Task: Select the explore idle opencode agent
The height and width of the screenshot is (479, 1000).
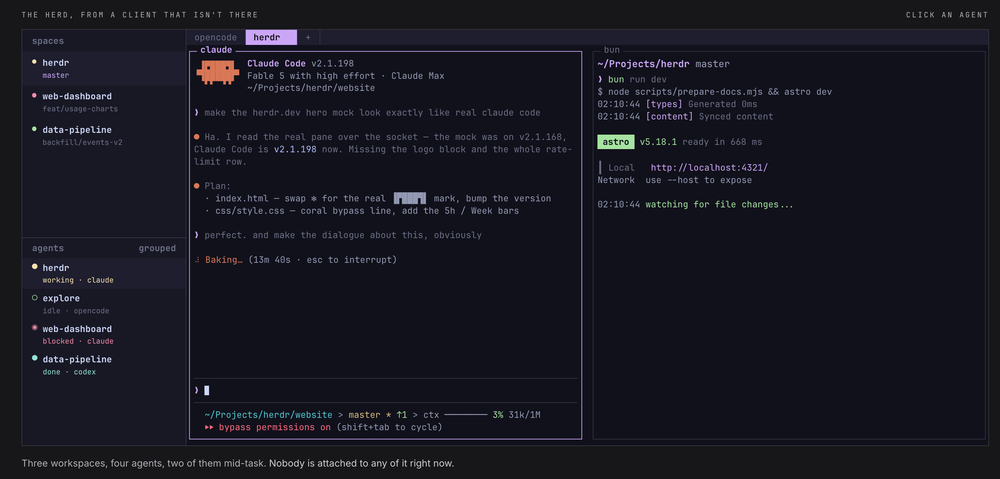Action: pyautogui.click(x=104, y=304)
